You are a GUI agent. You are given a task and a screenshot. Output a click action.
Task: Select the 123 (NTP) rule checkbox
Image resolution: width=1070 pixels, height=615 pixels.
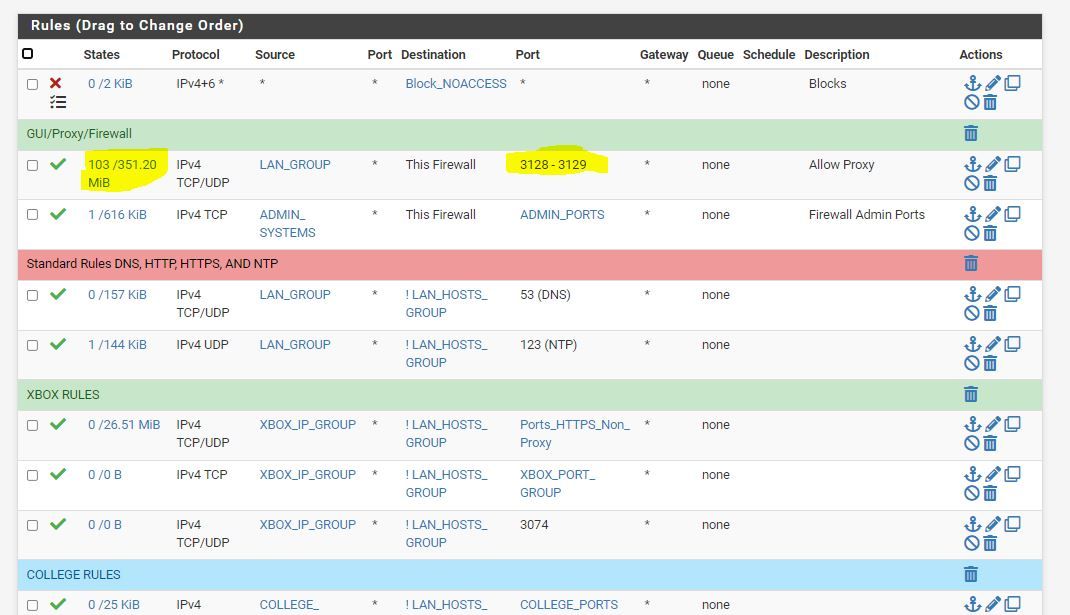(x=32, y=345)
